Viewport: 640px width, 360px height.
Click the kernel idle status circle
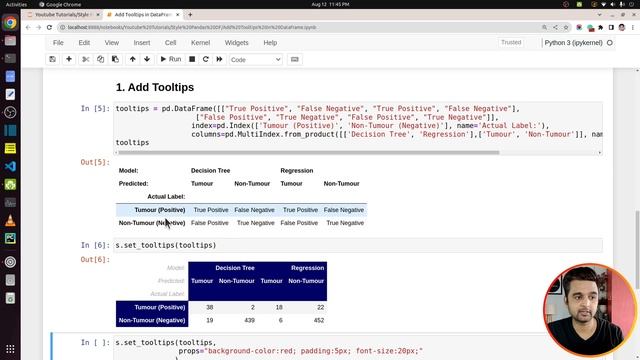tap(610, 42)
